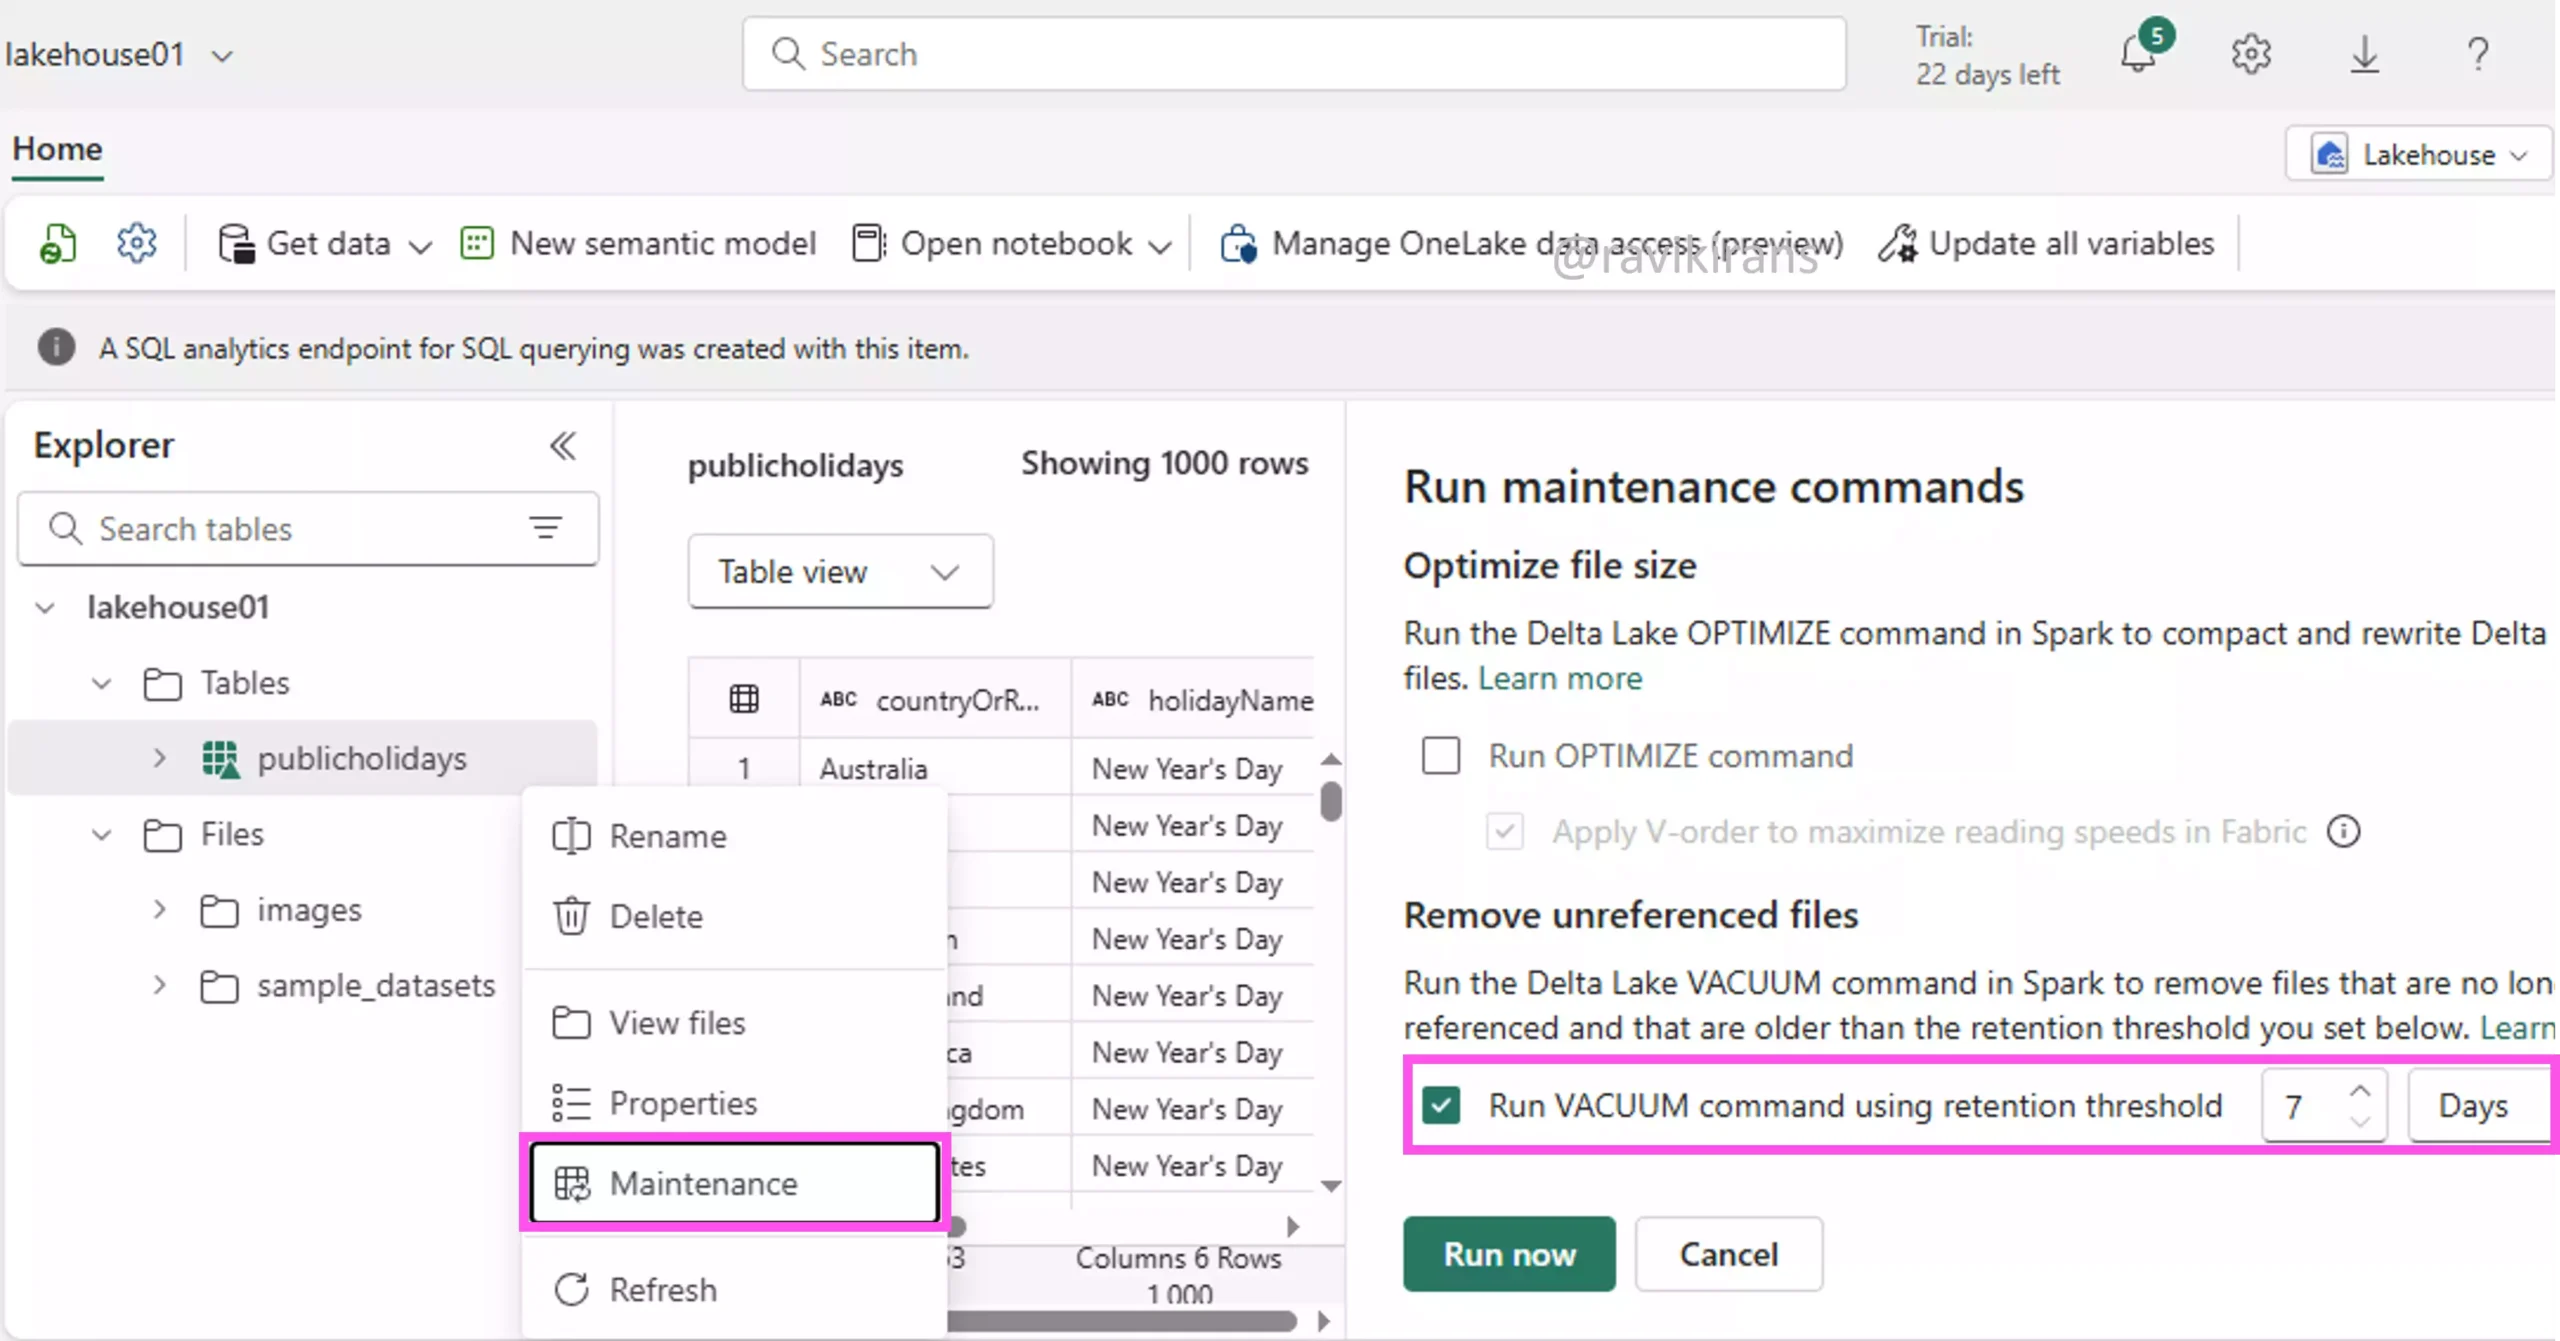The height and width of the screenshot is (1341, 2560).
Task: Click the table vertical scrollbar thumb
Action: (x=1331, y=801)
